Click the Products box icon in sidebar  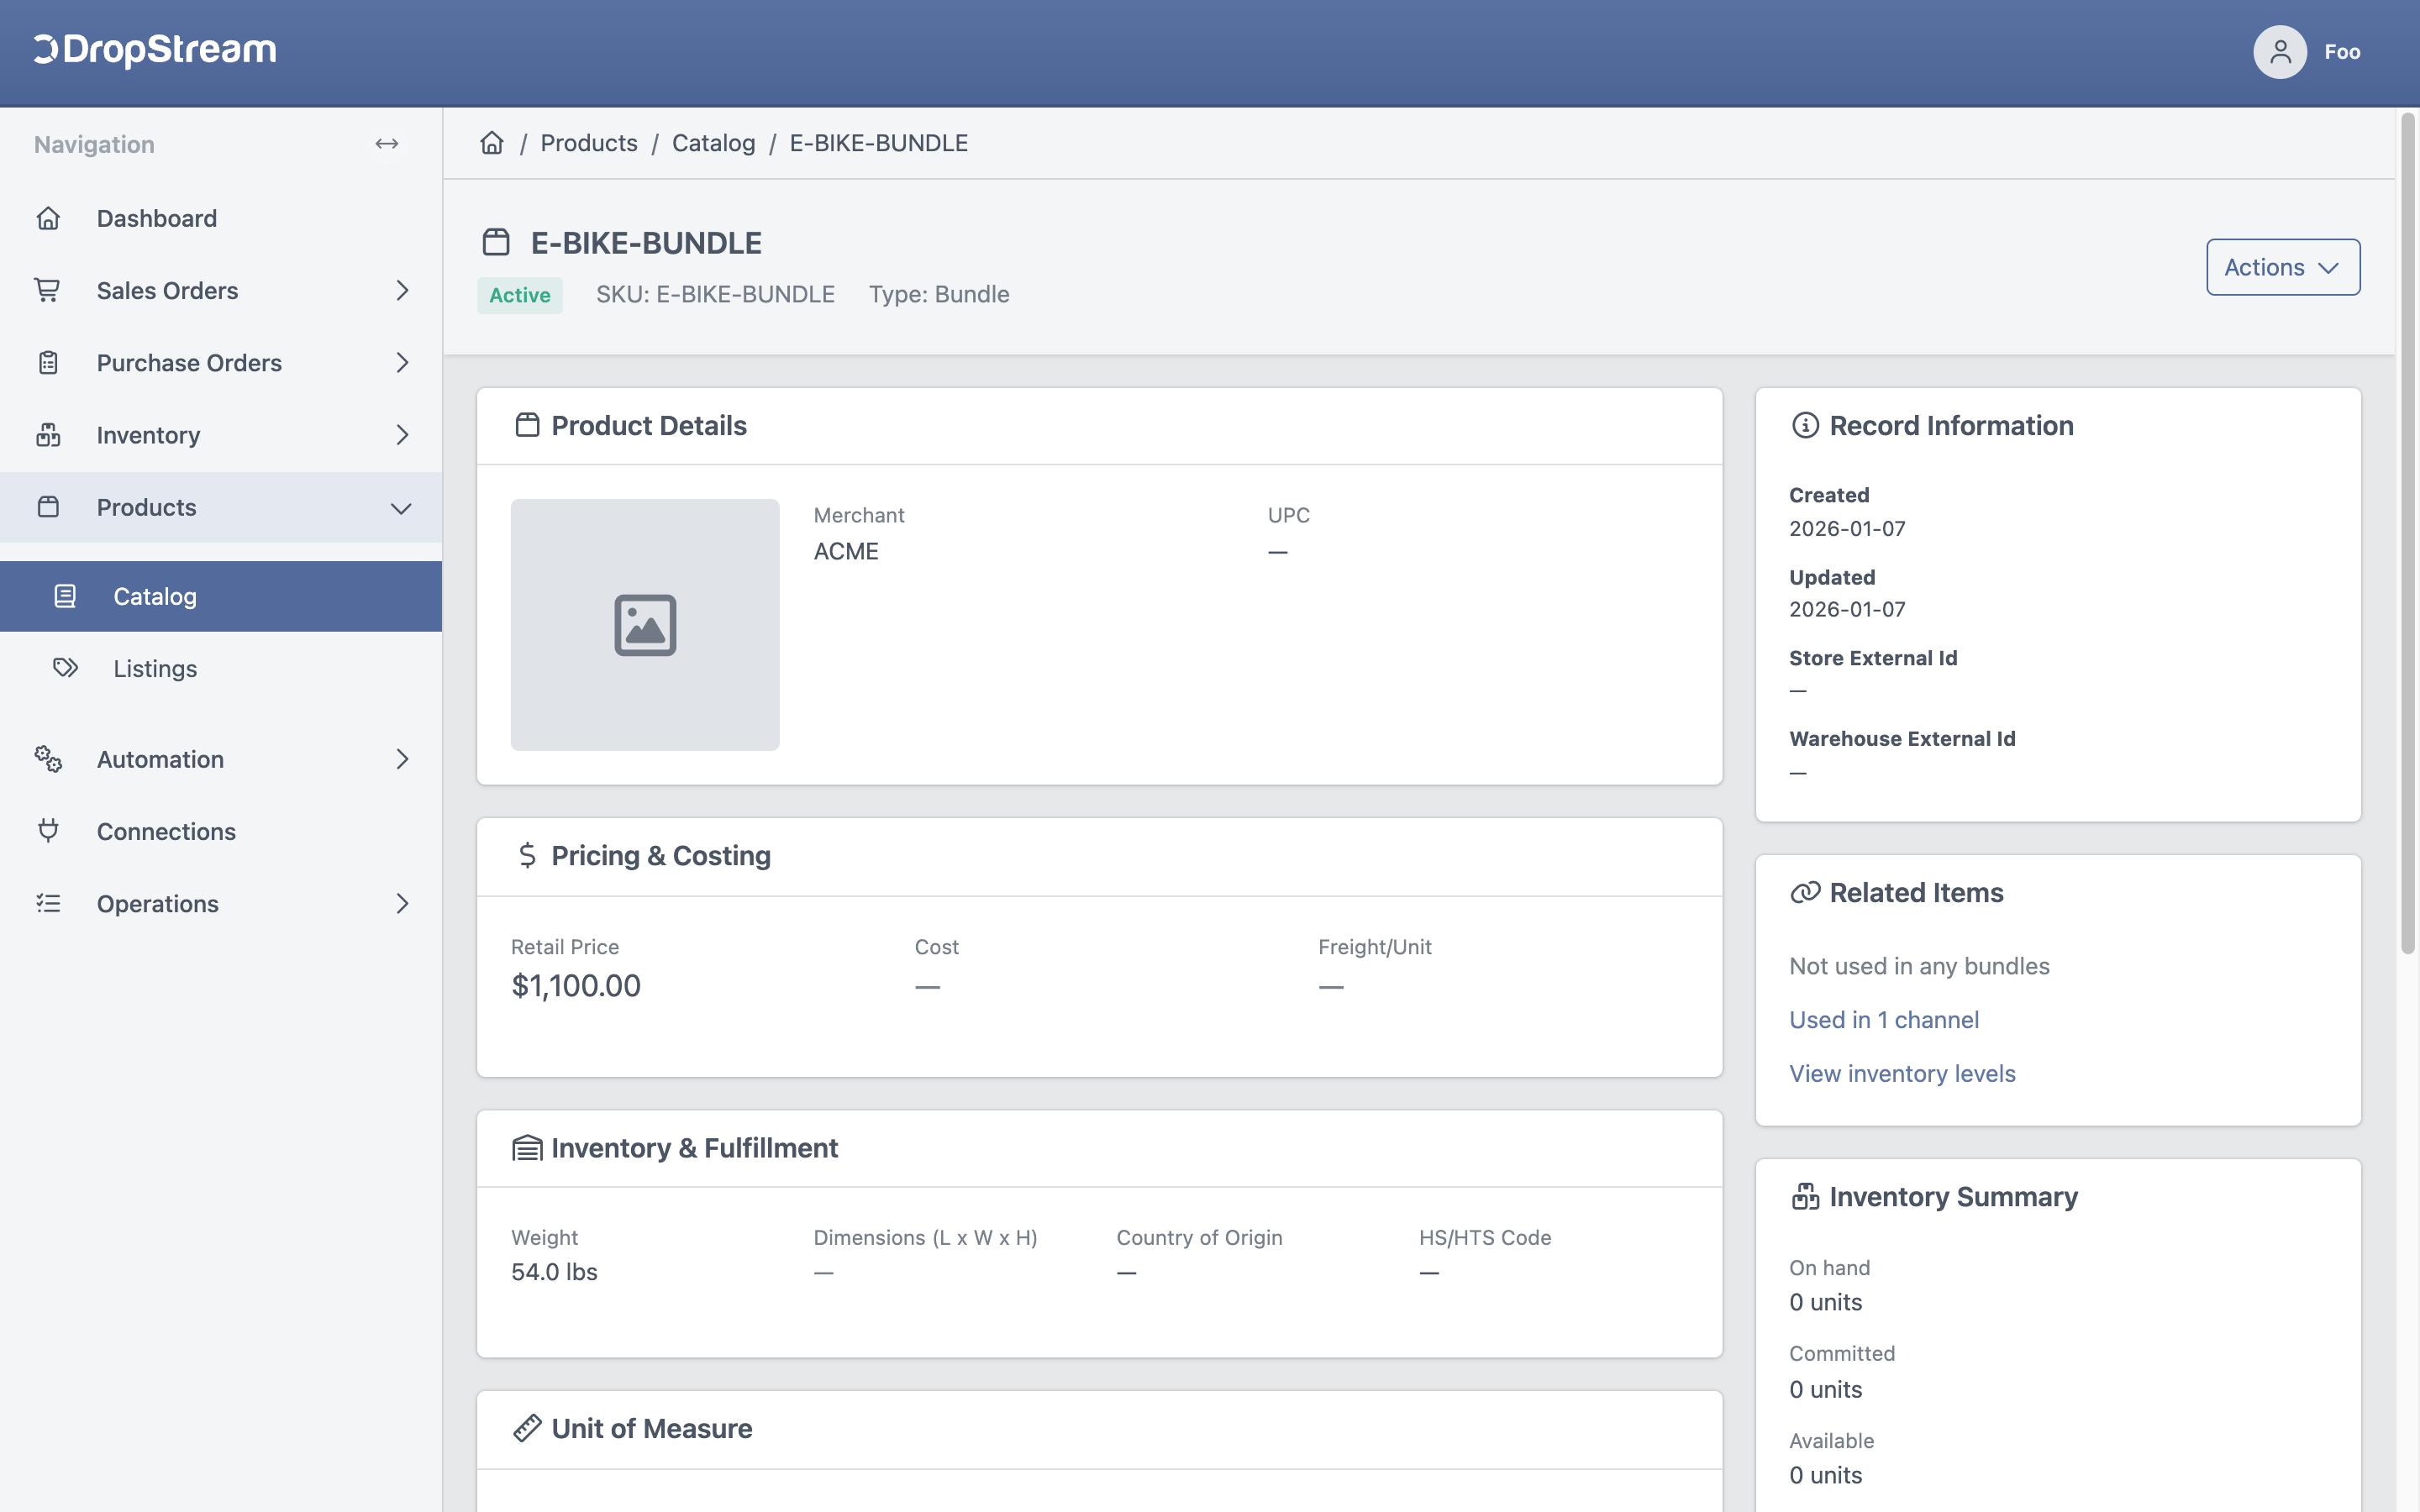tap(48, 507)
